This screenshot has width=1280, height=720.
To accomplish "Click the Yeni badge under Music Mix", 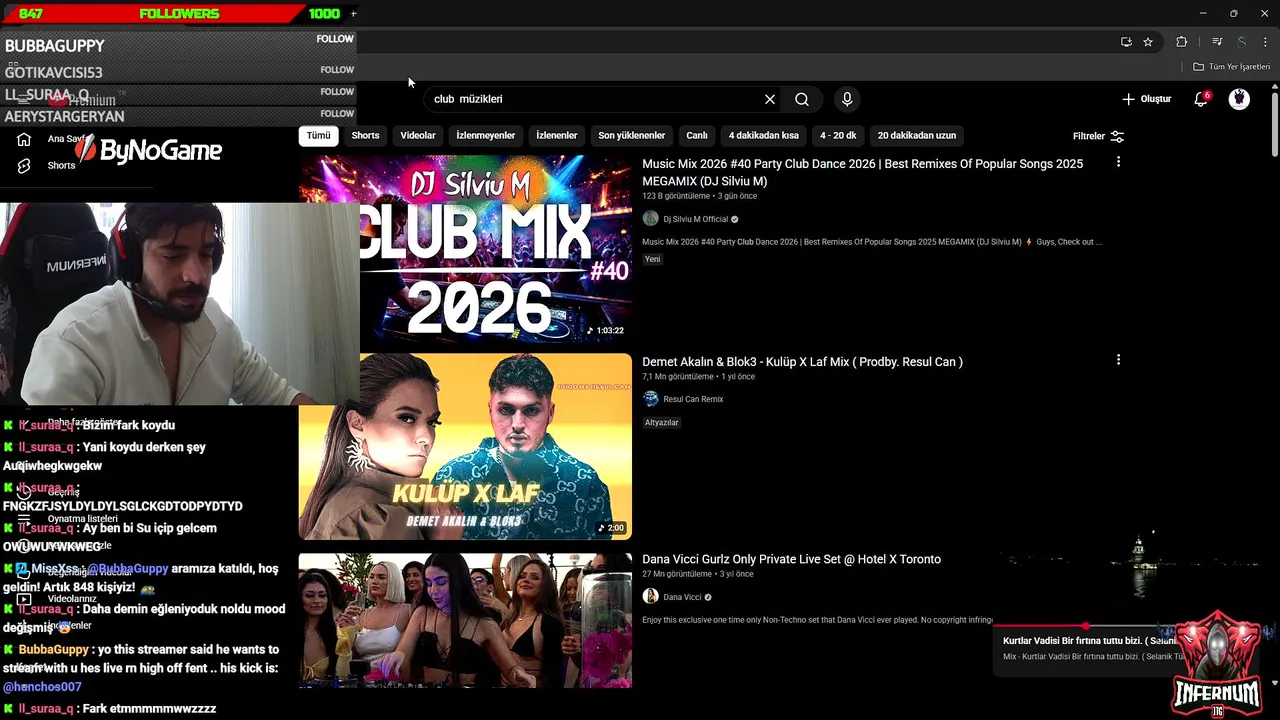I will pyautogui.click(x=652, y=259).
